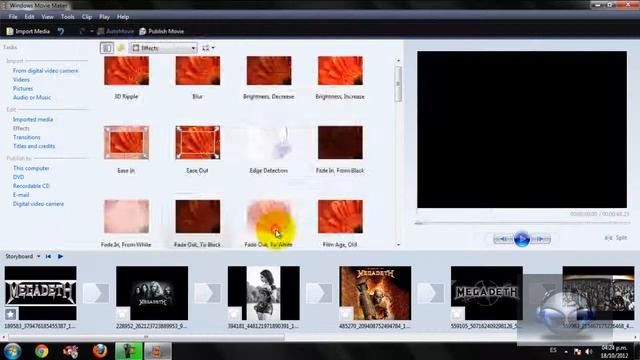Open the Clip menu
Image resolution: width=640 pixels, height=360 pixels.
[87, 17]
